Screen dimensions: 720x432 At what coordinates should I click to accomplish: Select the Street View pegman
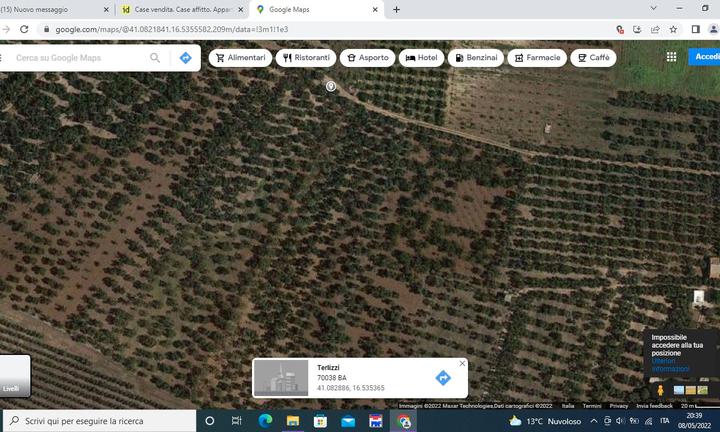(660, 390)
